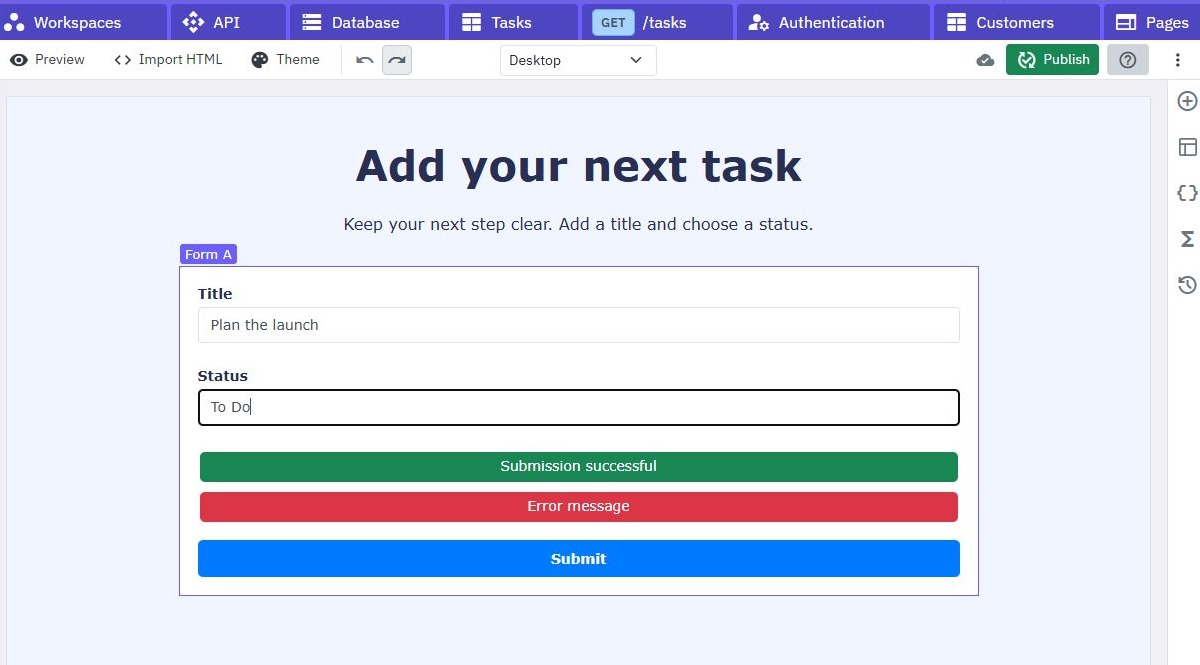
Task: Open the Desktop viewport dropdown
Action: pyautogui.click(x=578, y=60)
